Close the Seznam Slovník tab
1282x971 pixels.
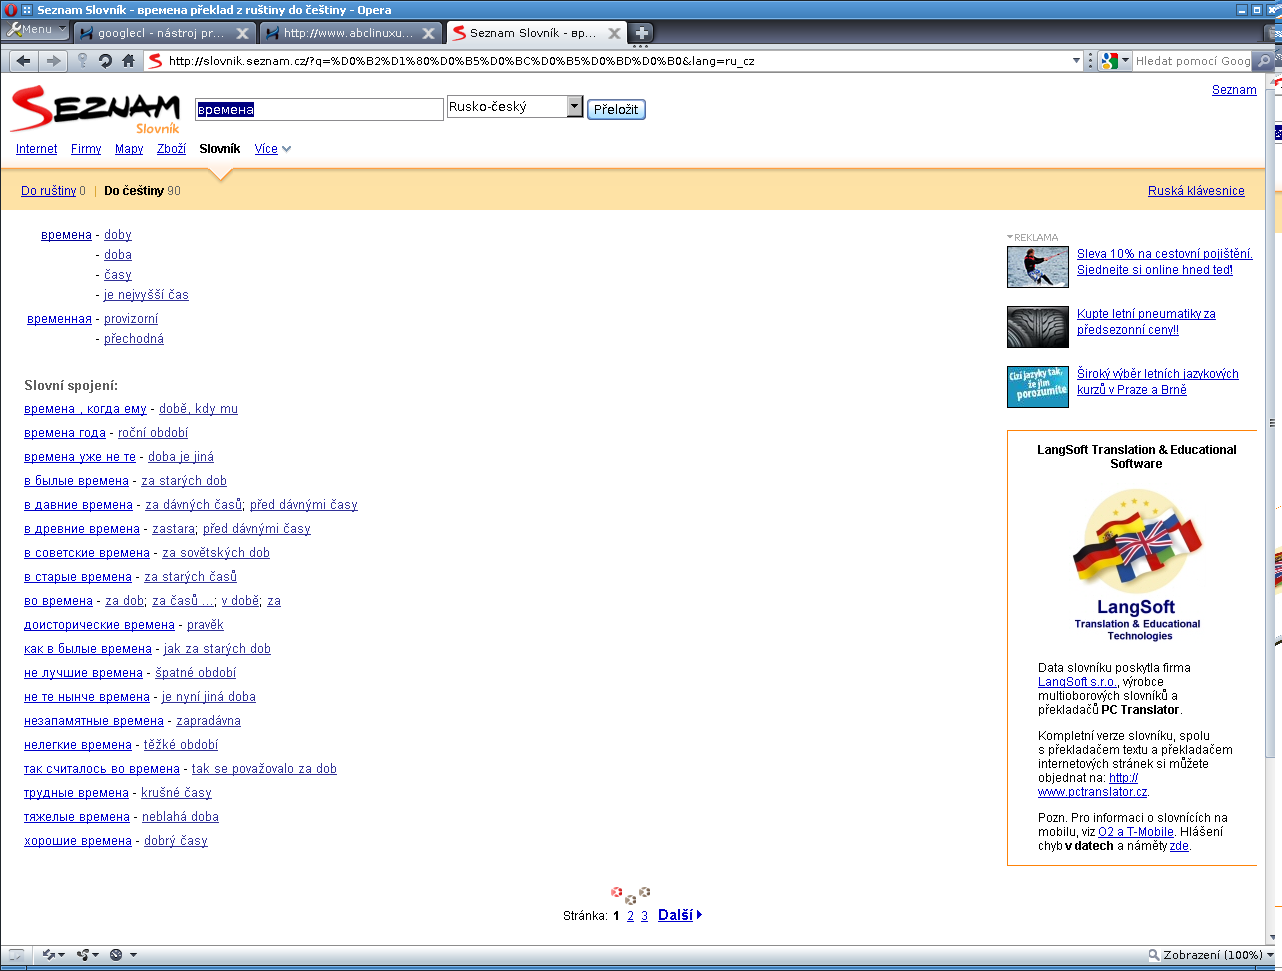(614, 33)
